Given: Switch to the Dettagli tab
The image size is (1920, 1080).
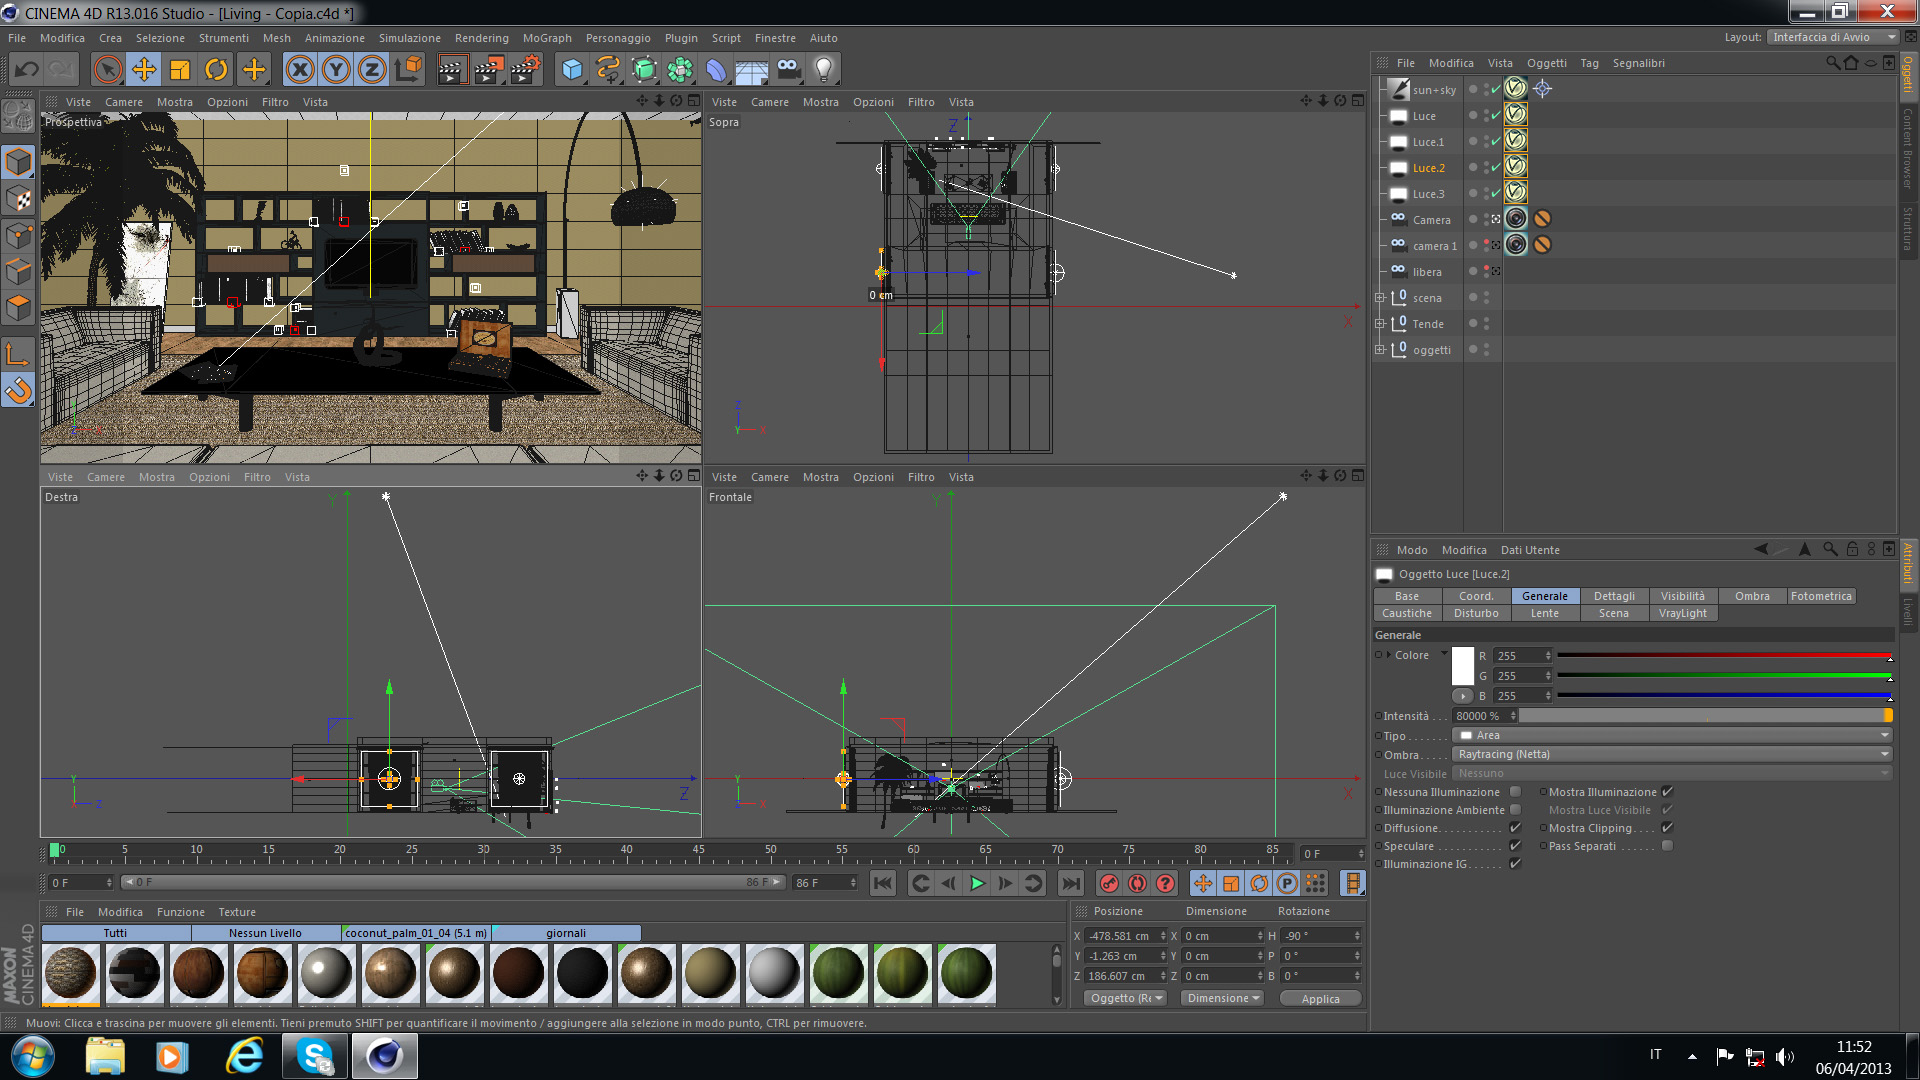Looking at the screenshot, I should (1613, 596).
